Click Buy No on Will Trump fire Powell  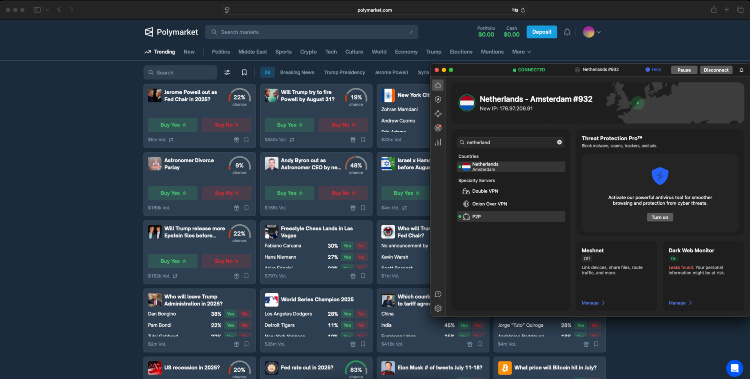pos(343,125)
